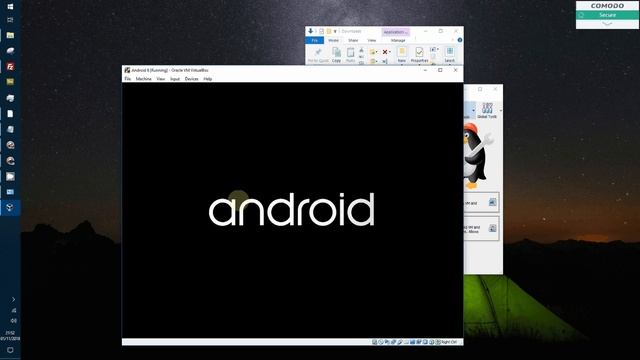640x360 pixels.
Task: Open Action Center notifications icon
Action: pos(10,350)
